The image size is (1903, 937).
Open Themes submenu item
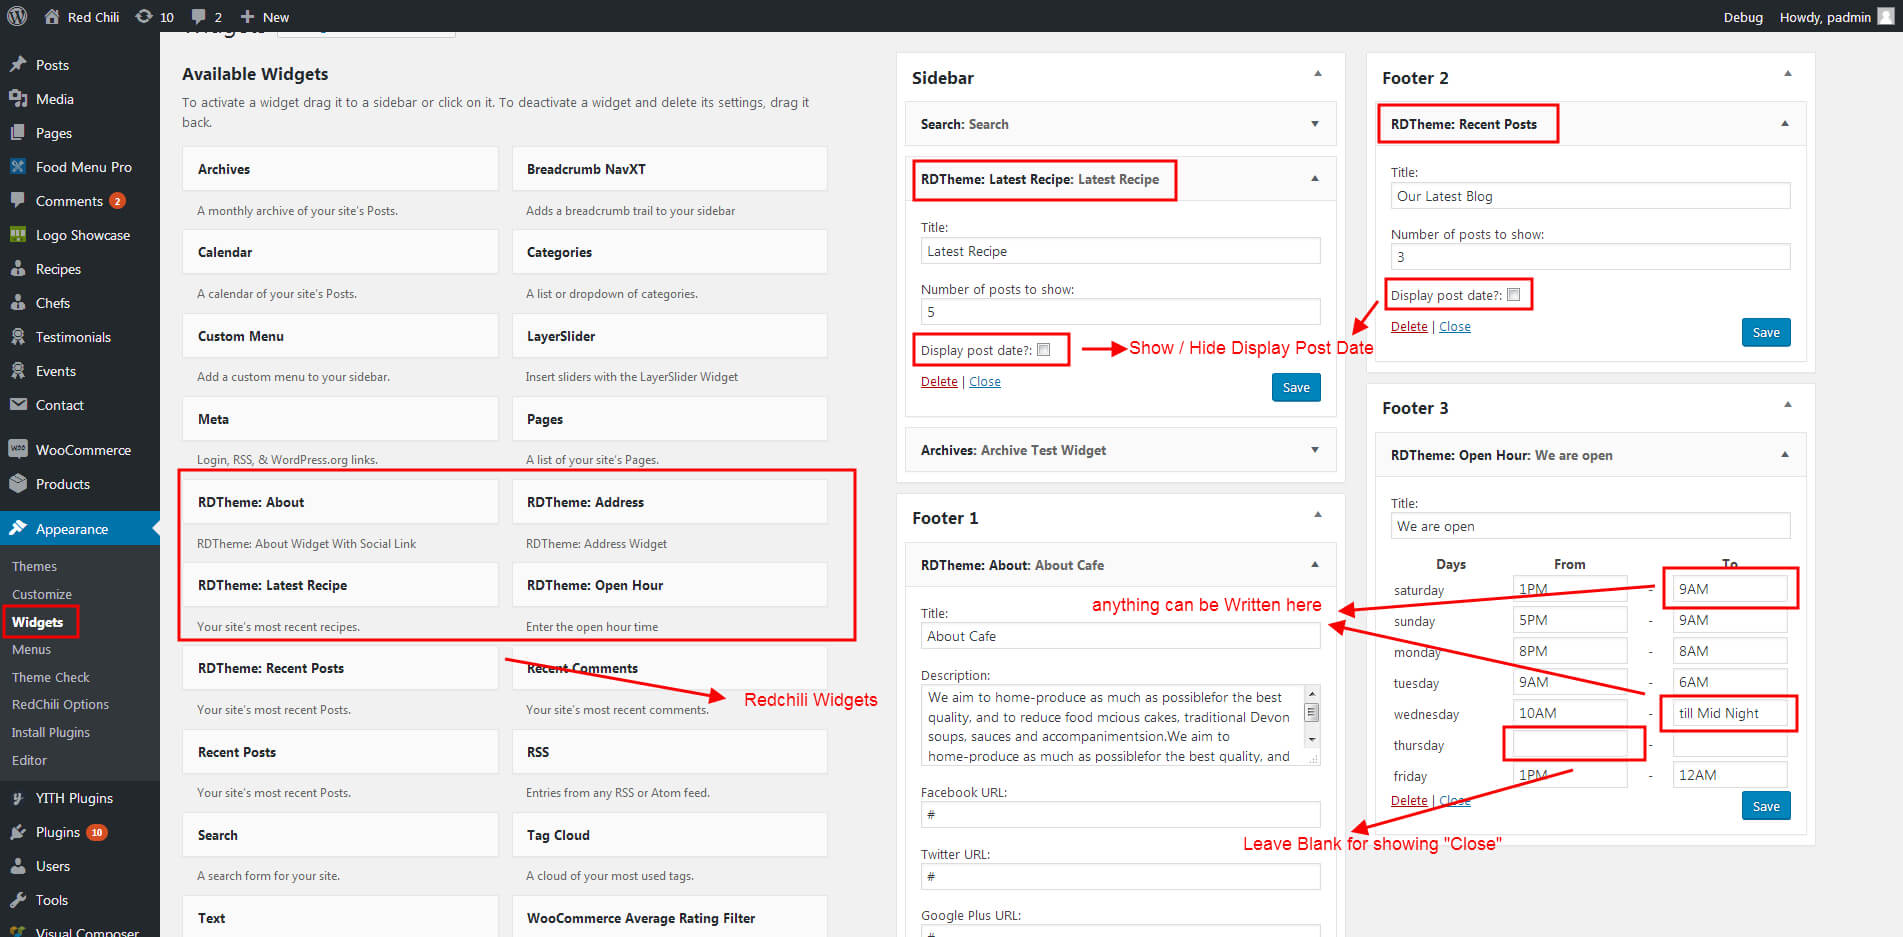click(34, 566)
